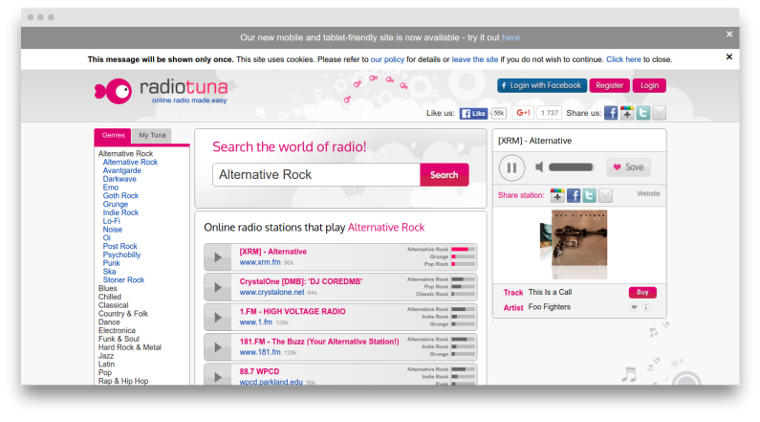This screenshot has height=422, width=760.
Task: Share site on Twitter in header
Action: [643, 113]
